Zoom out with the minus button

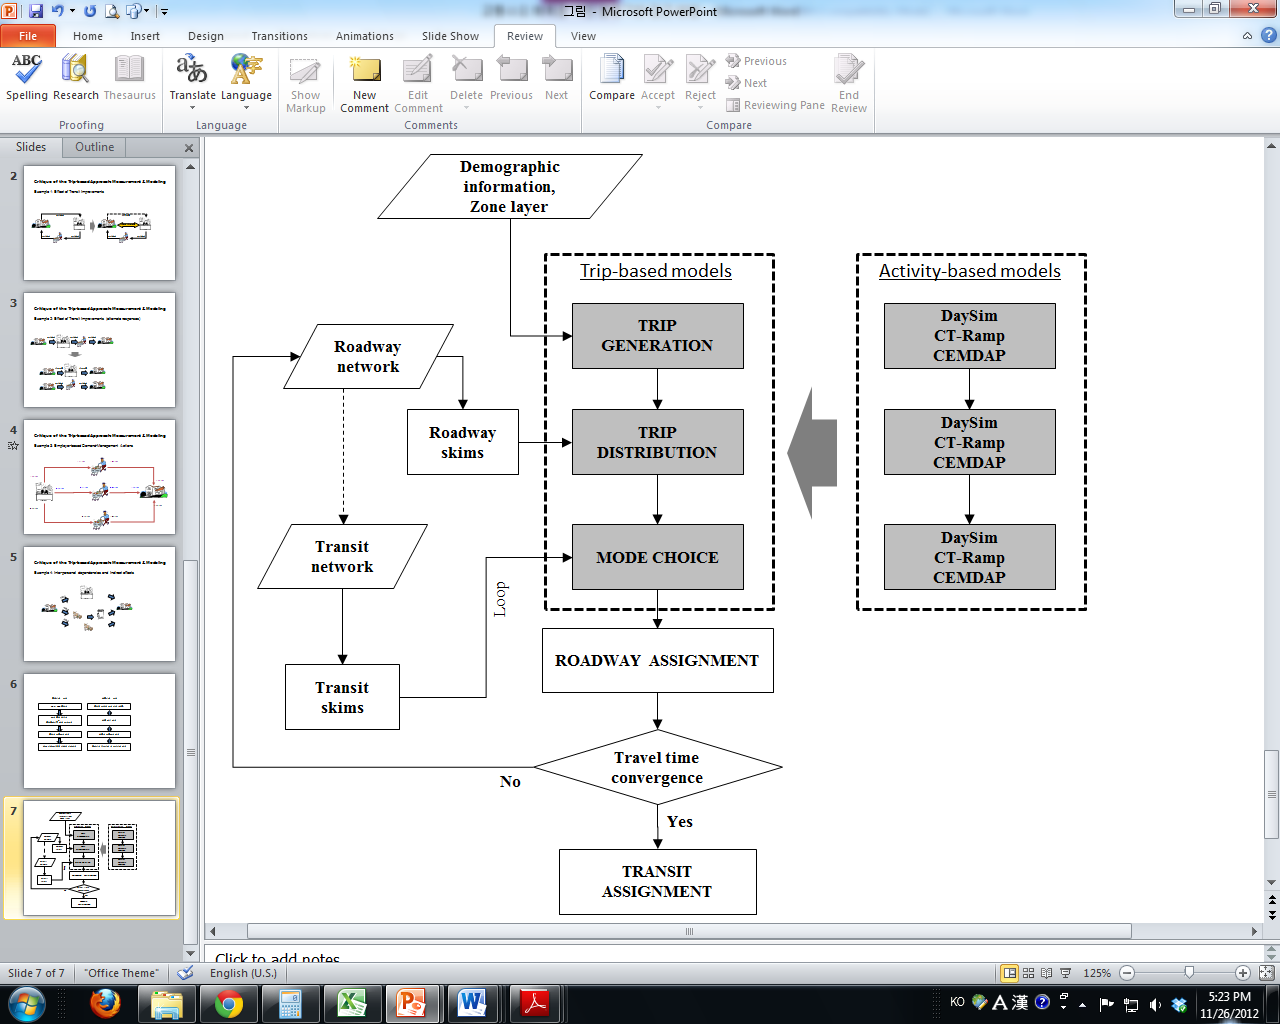point(1127,973)
